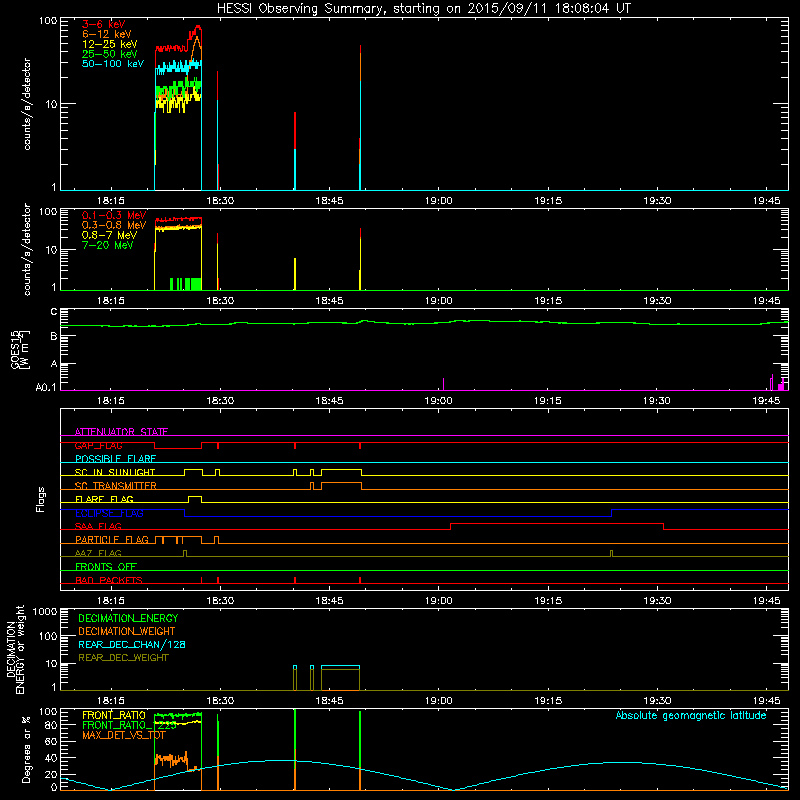Image resolution: width=800 pixels, height=800 pixels.
Task: Click the DECIMATION_WEIGHT legend label
Action: pos(127,631)
